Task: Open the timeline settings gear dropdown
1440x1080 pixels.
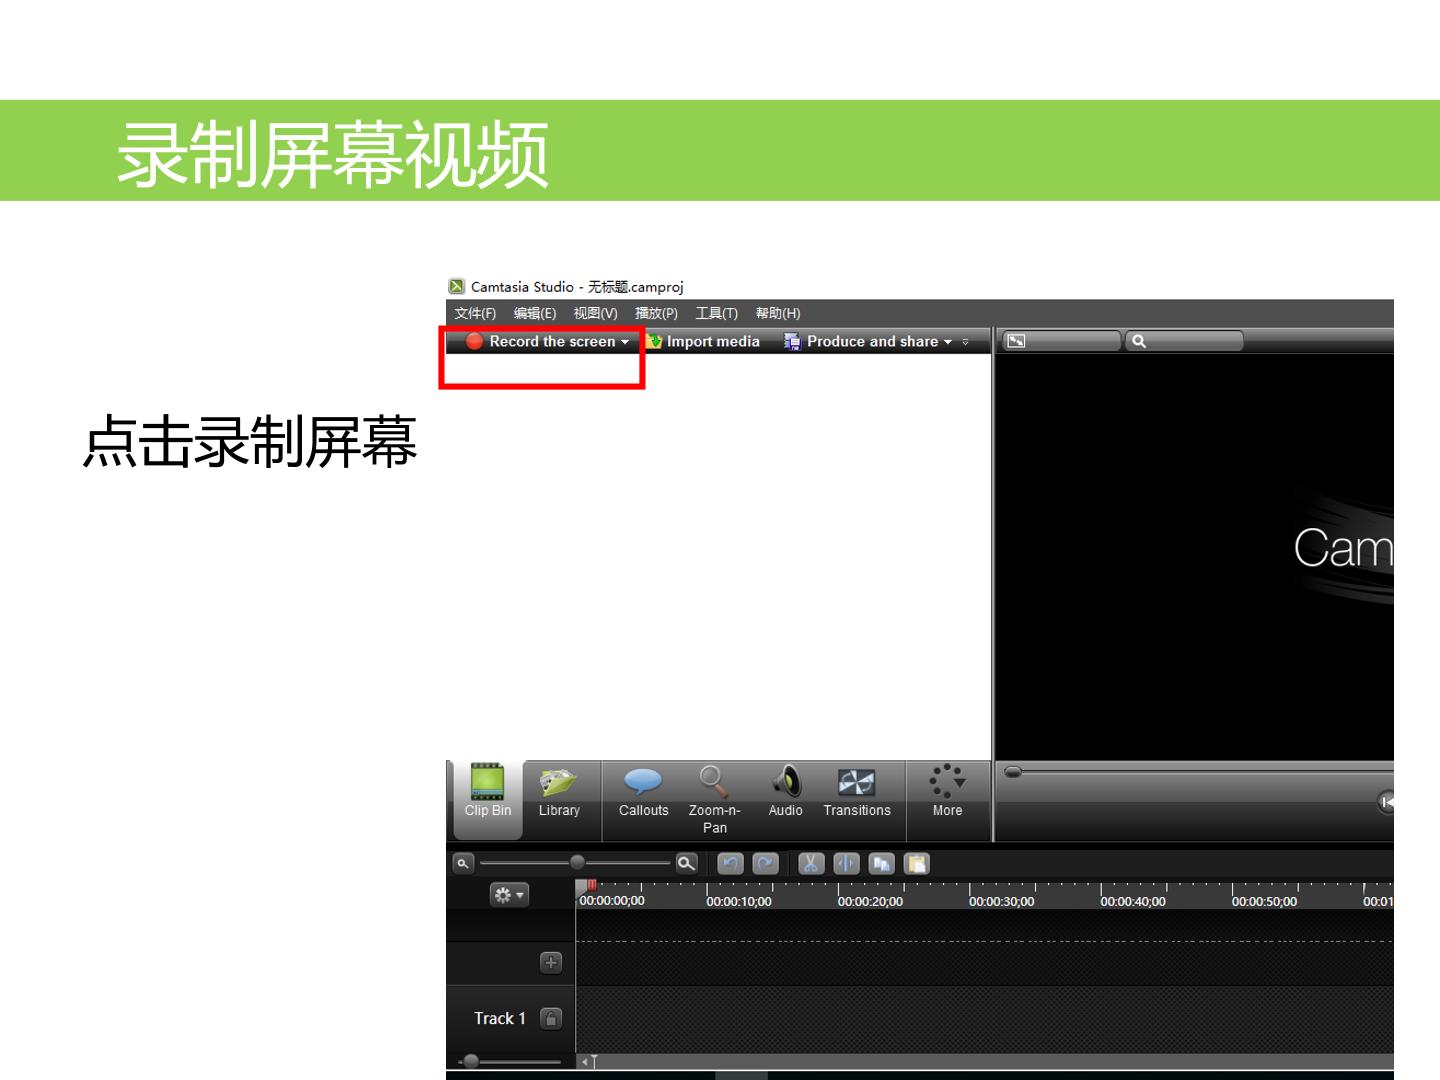Action: pyautogui.click(x=508, y=895)
